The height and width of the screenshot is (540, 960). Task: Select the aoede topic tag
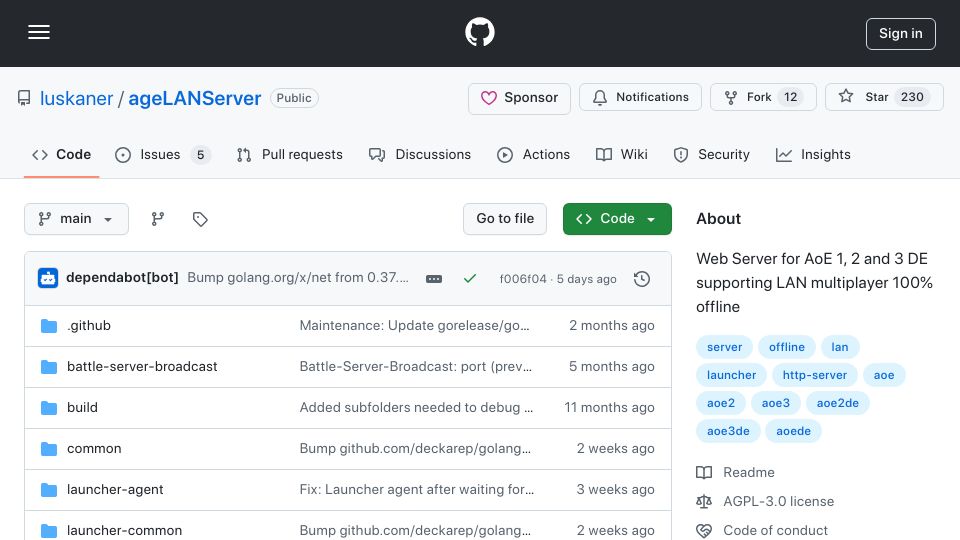pos(793,432)
